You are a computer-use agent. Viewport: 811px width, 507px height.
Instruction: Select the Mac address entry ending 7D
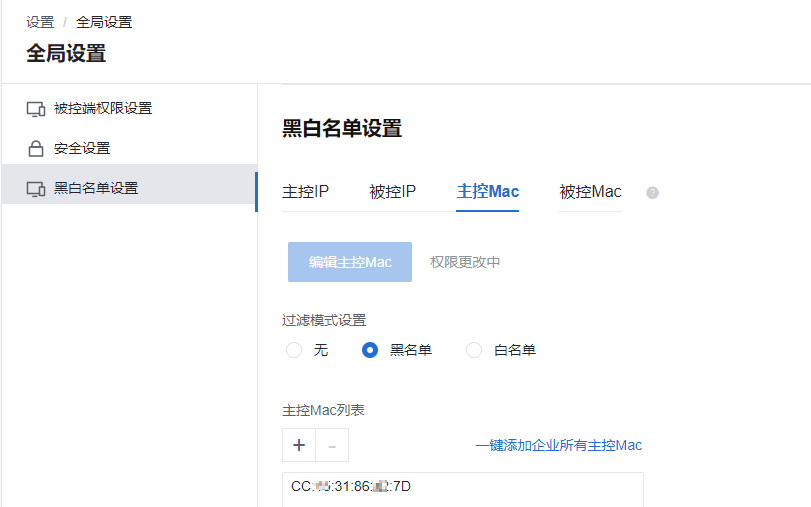coord(351,486)
